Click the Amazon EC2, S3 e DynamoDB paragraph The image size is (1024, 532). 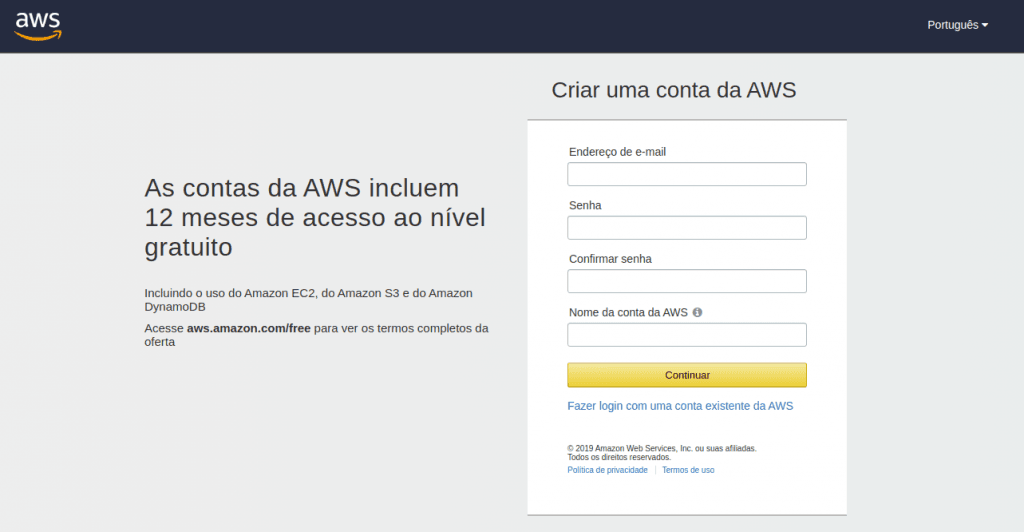tap(308, 299)
